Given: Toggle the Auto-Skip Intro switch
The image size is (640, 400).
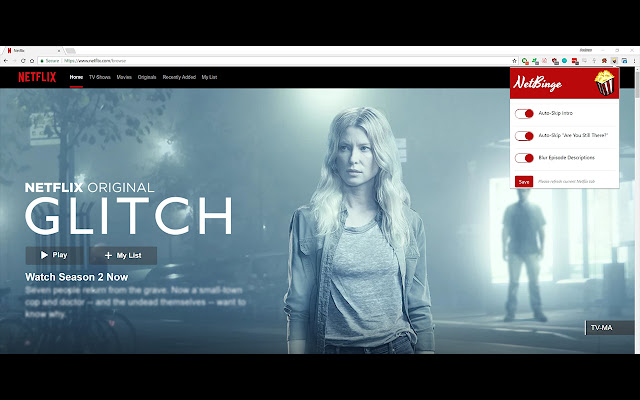Looking at the screenshot, I should (x=524, y=113).
